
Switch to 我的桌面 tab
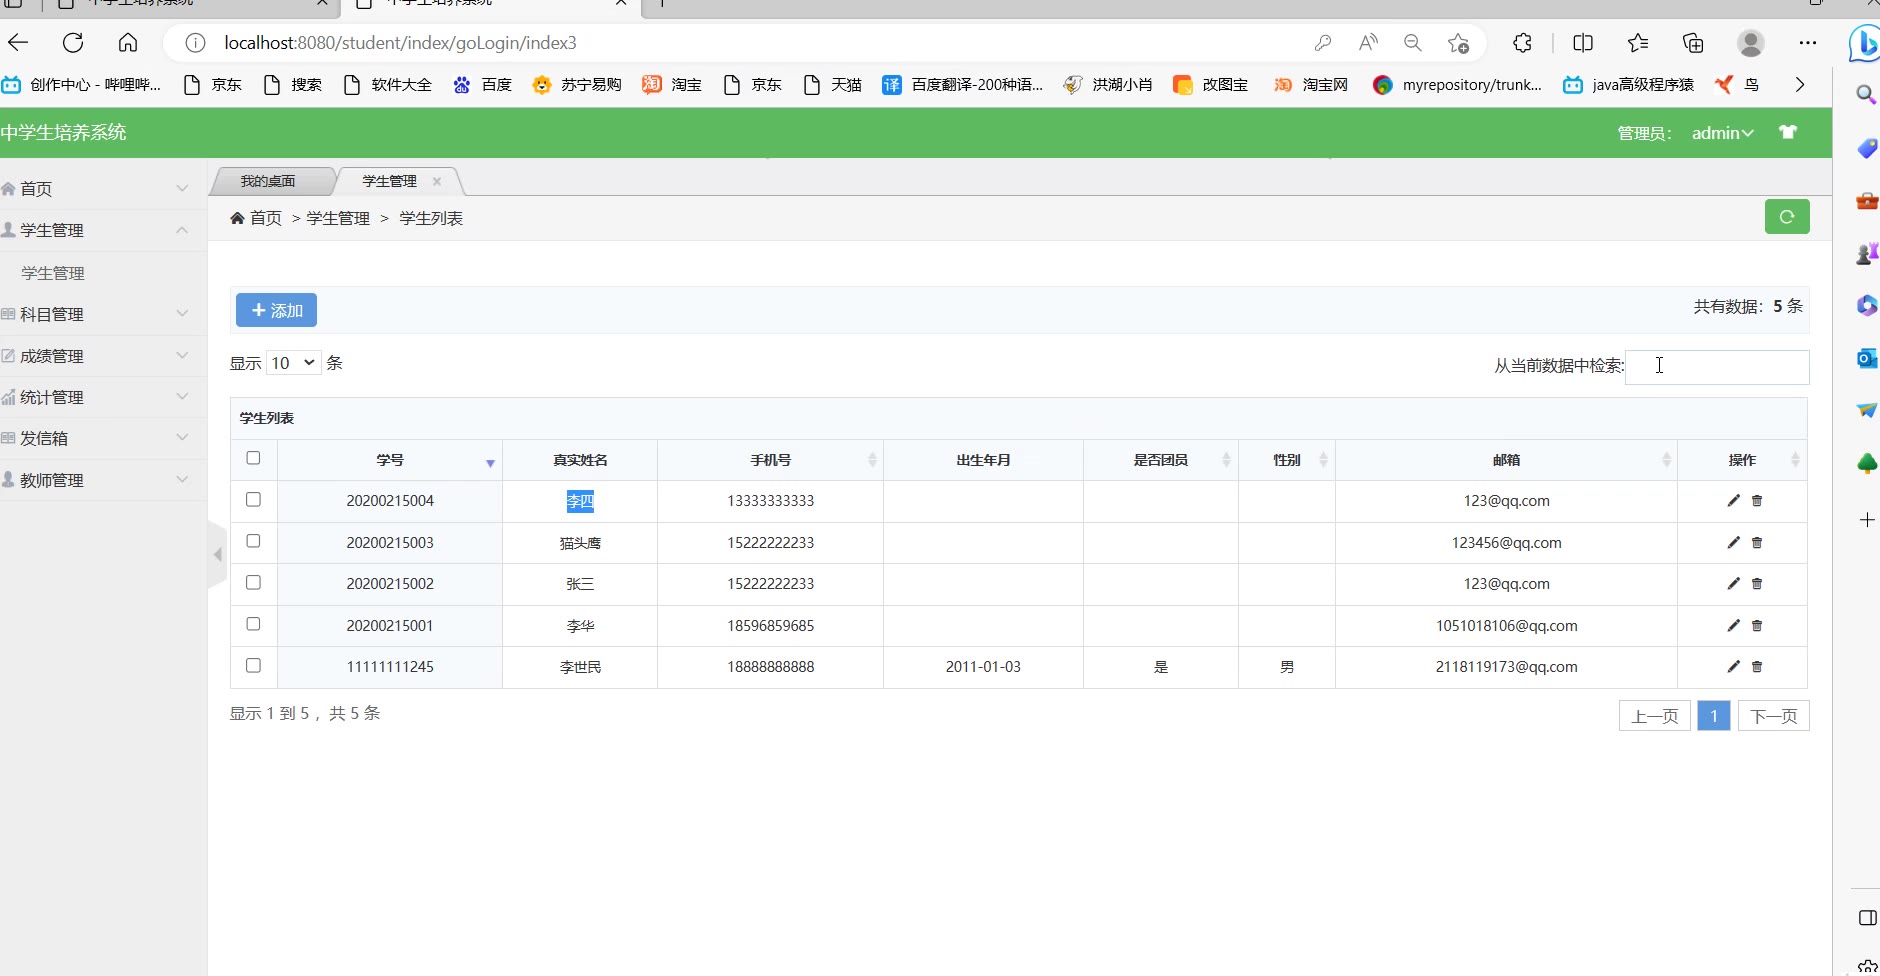[x=268, y=181]
